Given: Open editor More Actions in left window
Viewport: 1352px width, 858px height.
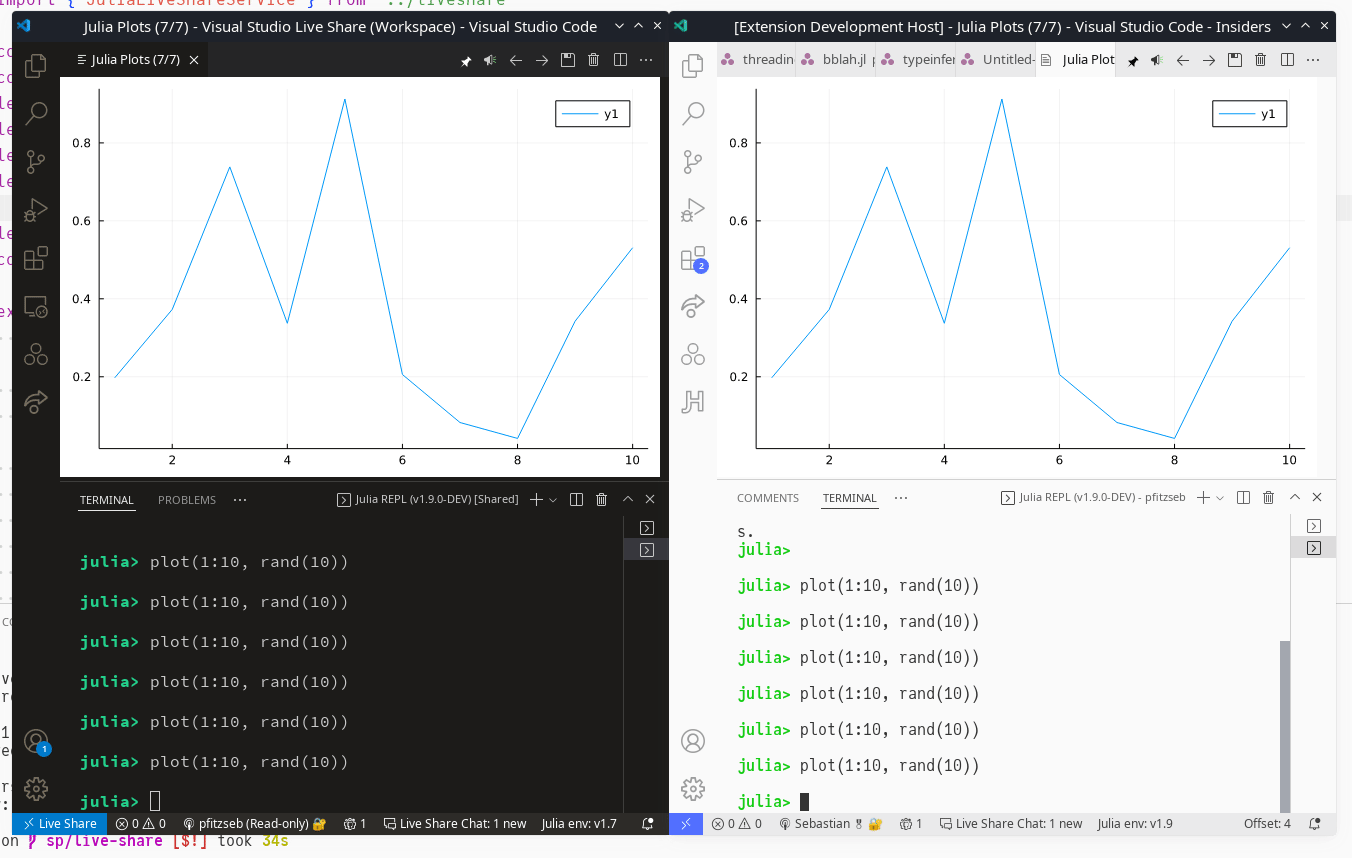Looking at the screenshot, I should (646, 61).
